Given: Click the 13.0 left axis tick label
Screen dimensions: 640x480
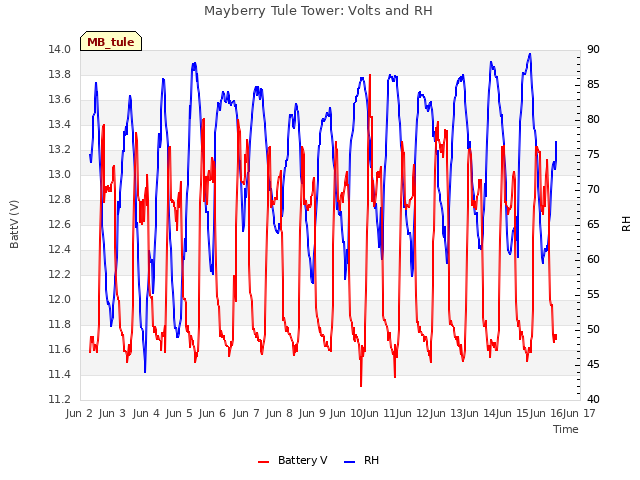Looking at the screenshot, I should 60,174.
